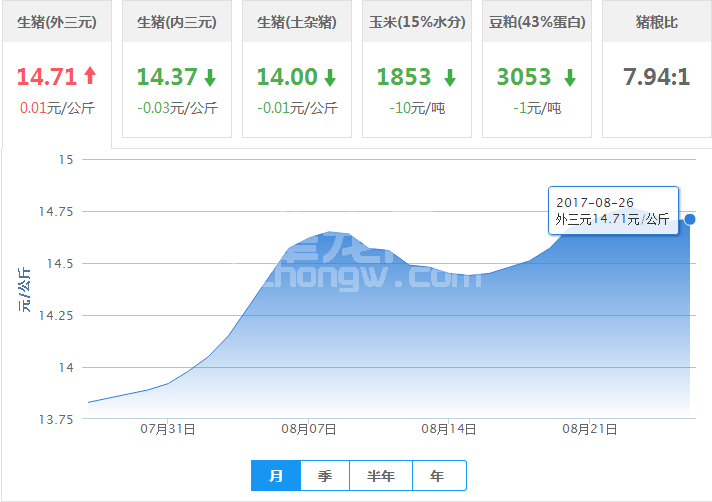This screenshot has width=712, height=502.
Task: Click the 7.94:1 ratio value
Action: (657, 77)
